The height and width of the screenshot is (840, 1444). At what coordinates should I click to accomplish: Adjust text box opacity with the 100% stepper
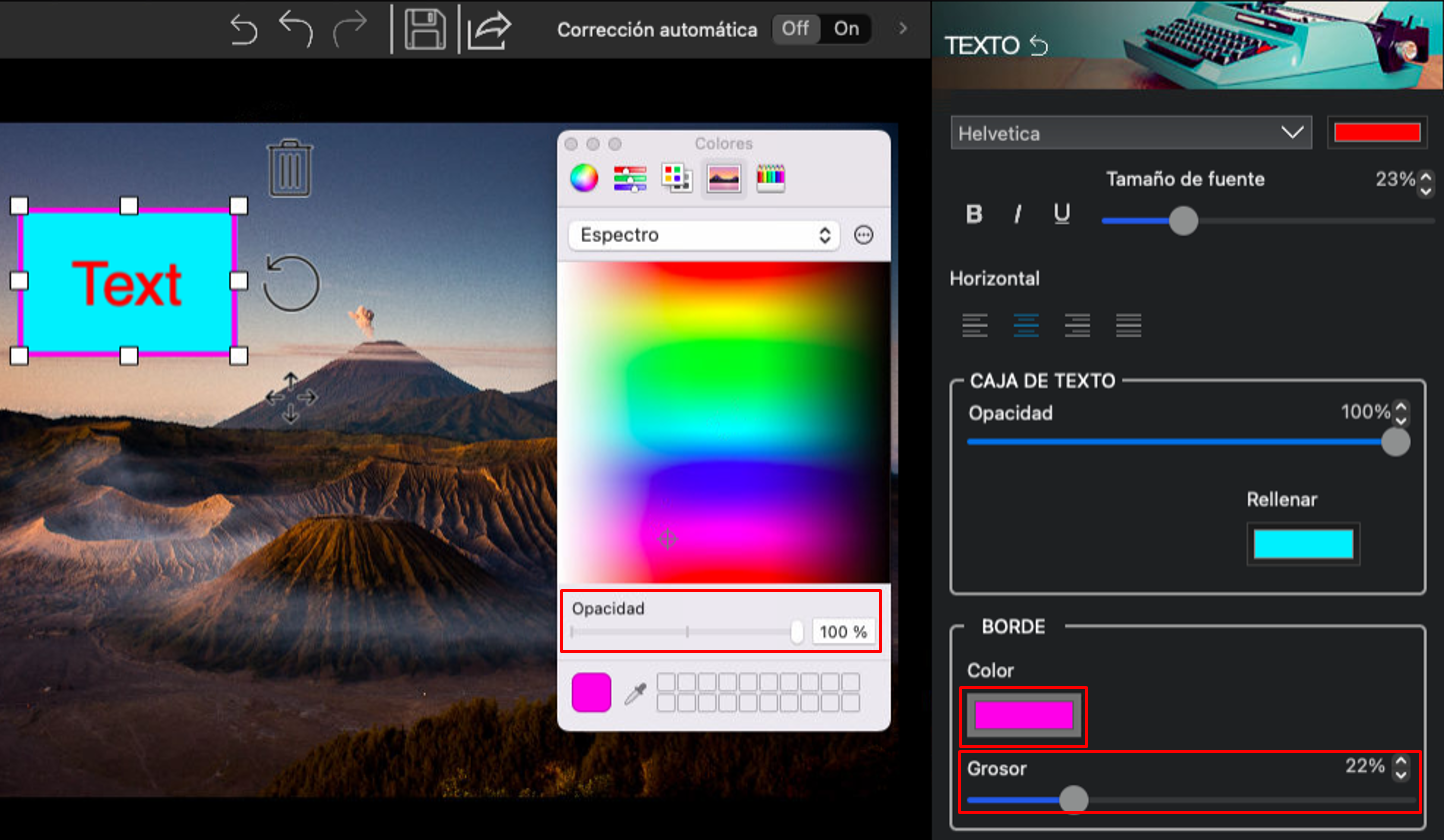1401,412
